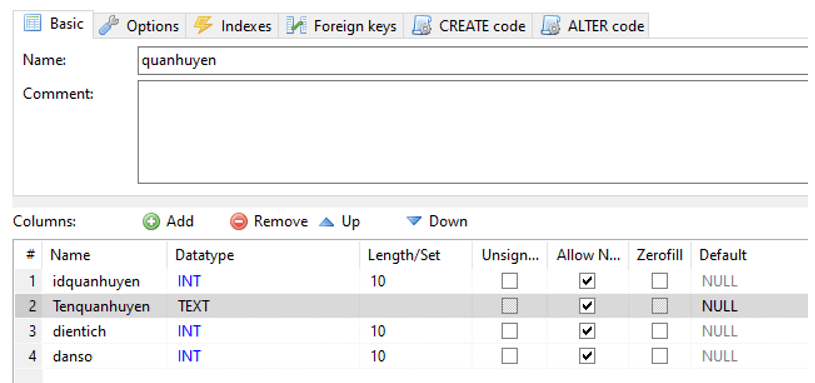
Task: Open datatype dropdown INT for dientich
Action: tap(189, 331)
